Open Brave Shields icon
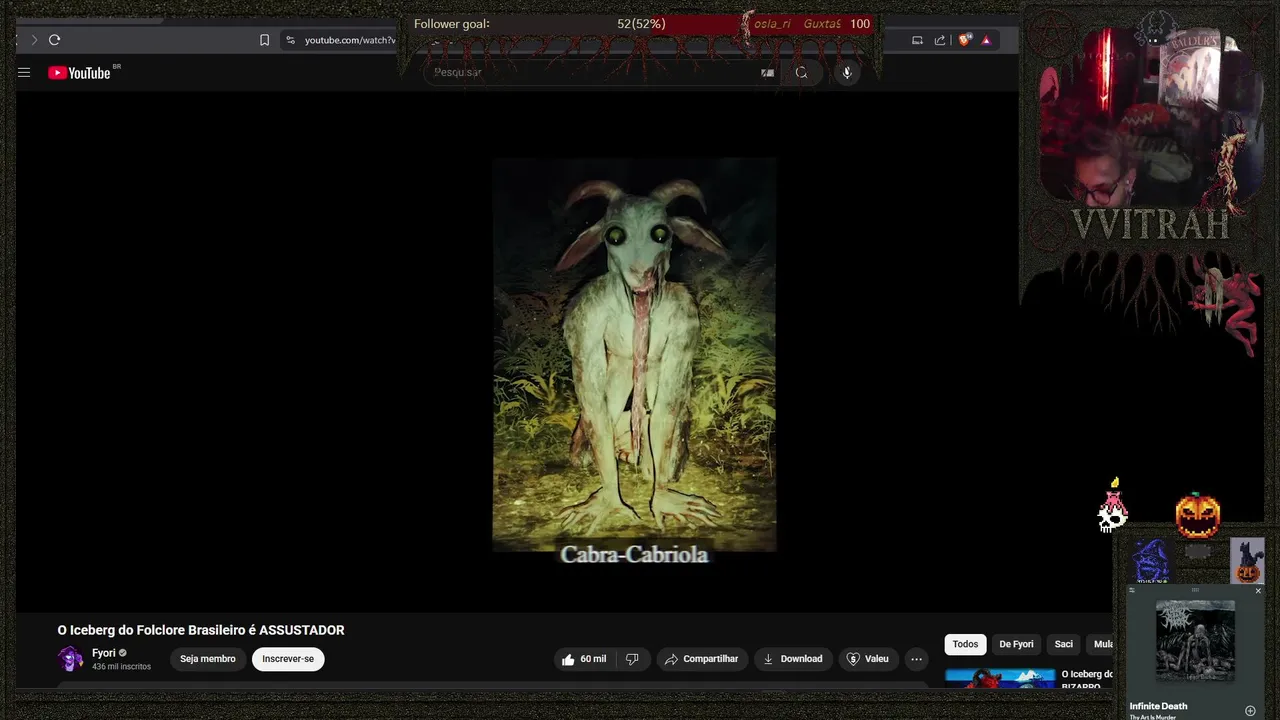This screenshot has height=720, width=1280. point(964,40)
